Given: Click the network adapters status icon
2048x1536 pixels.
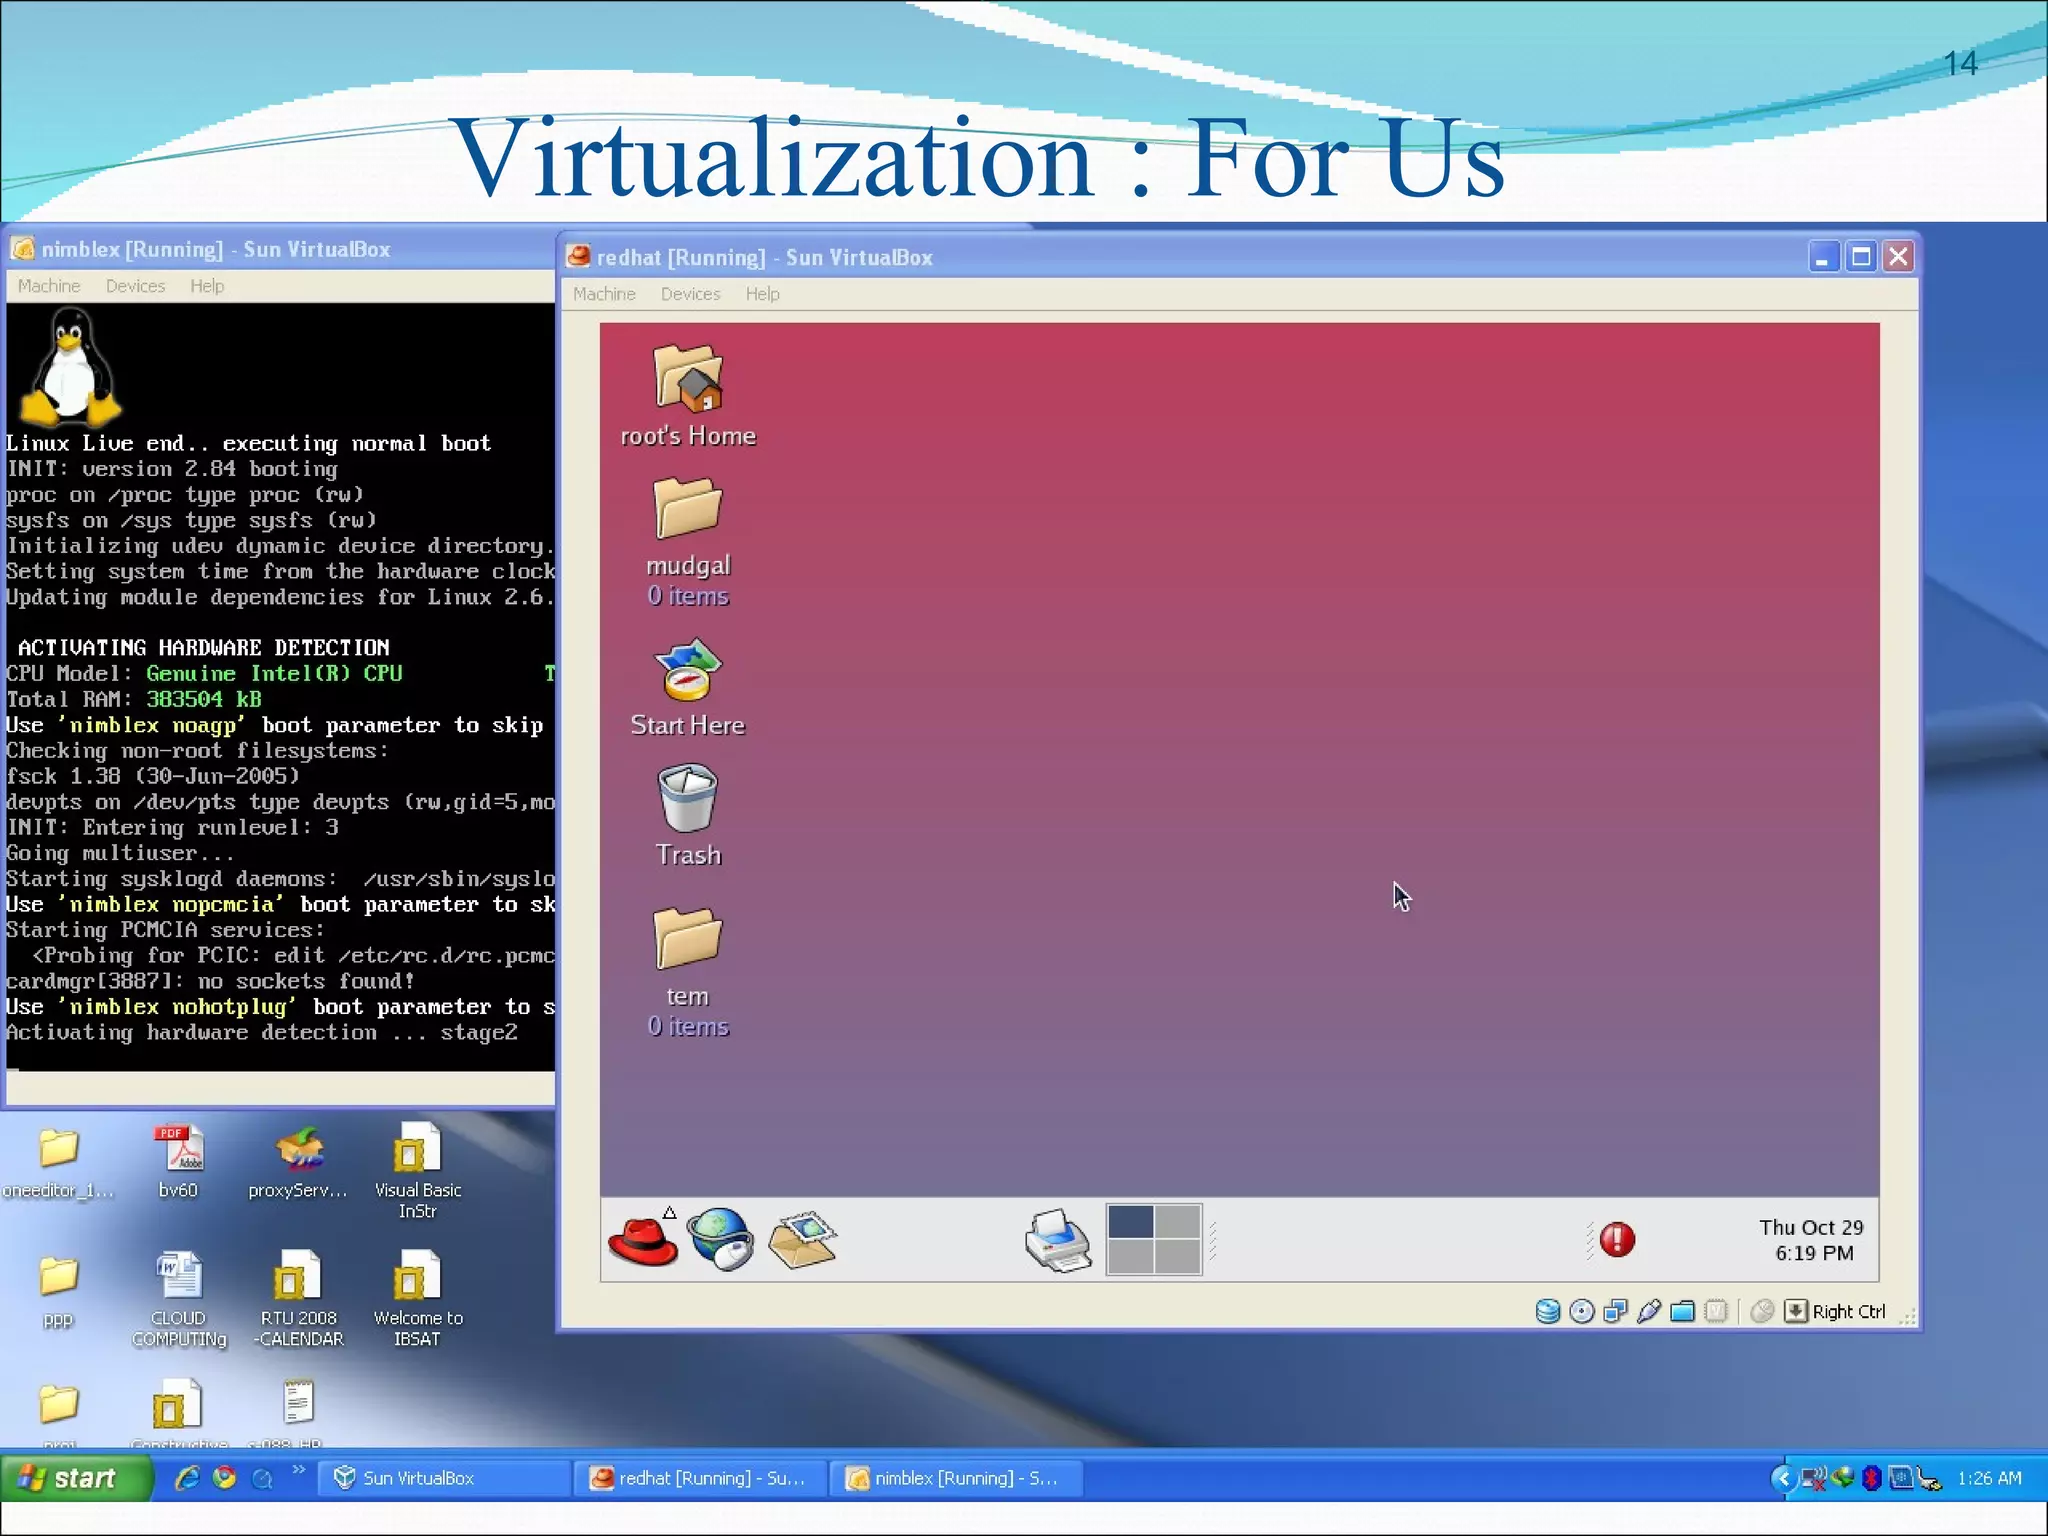Looking at the screenshot, I should (1615, 1311).
